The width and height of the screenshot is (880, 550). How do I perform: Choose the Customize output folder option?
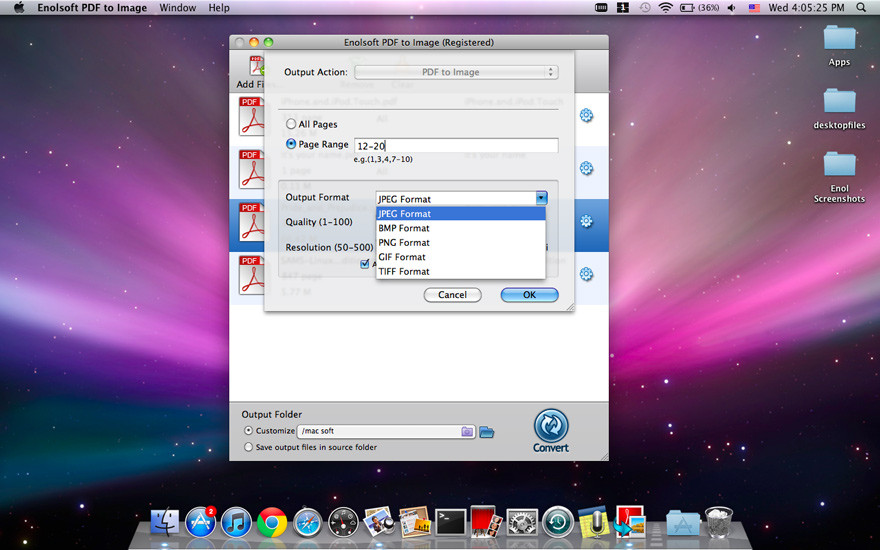pos(248,430)
